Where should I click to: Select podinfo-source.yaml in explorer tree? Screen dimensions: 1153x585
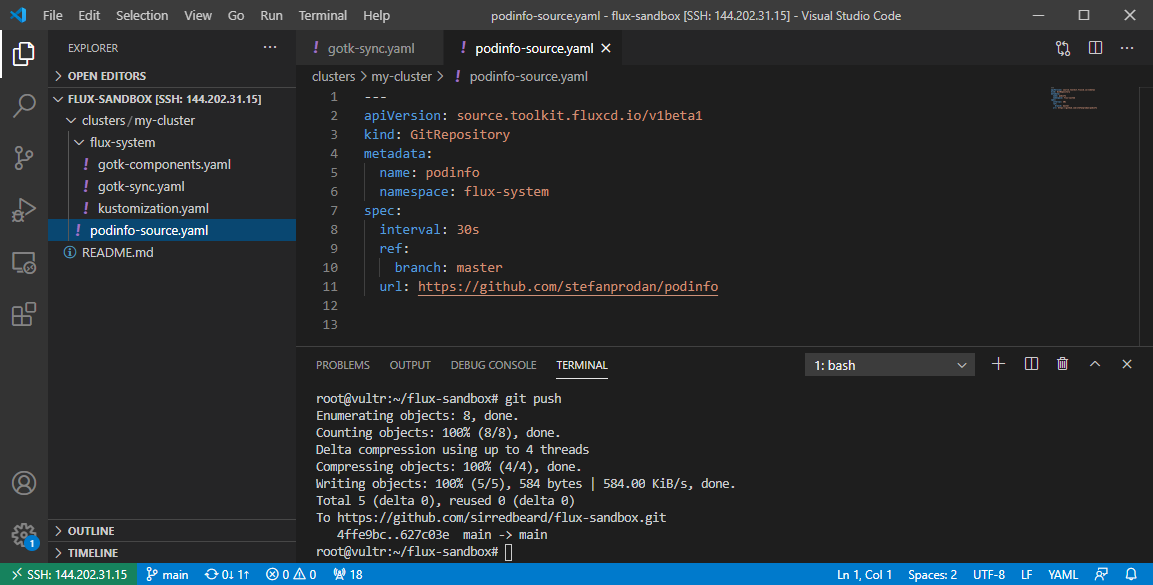[x=172, y=230]
